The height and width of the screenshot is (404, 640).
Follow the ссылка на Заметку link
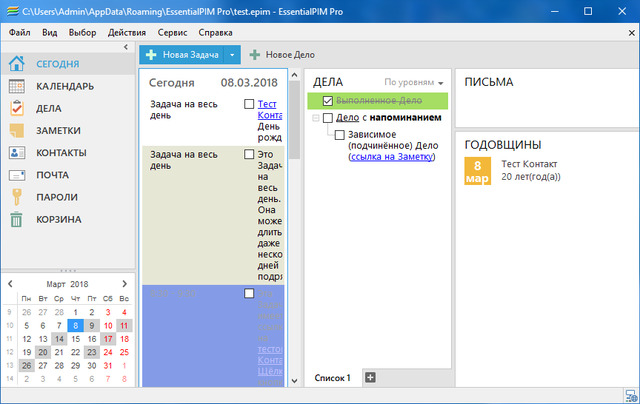point(391,157)
